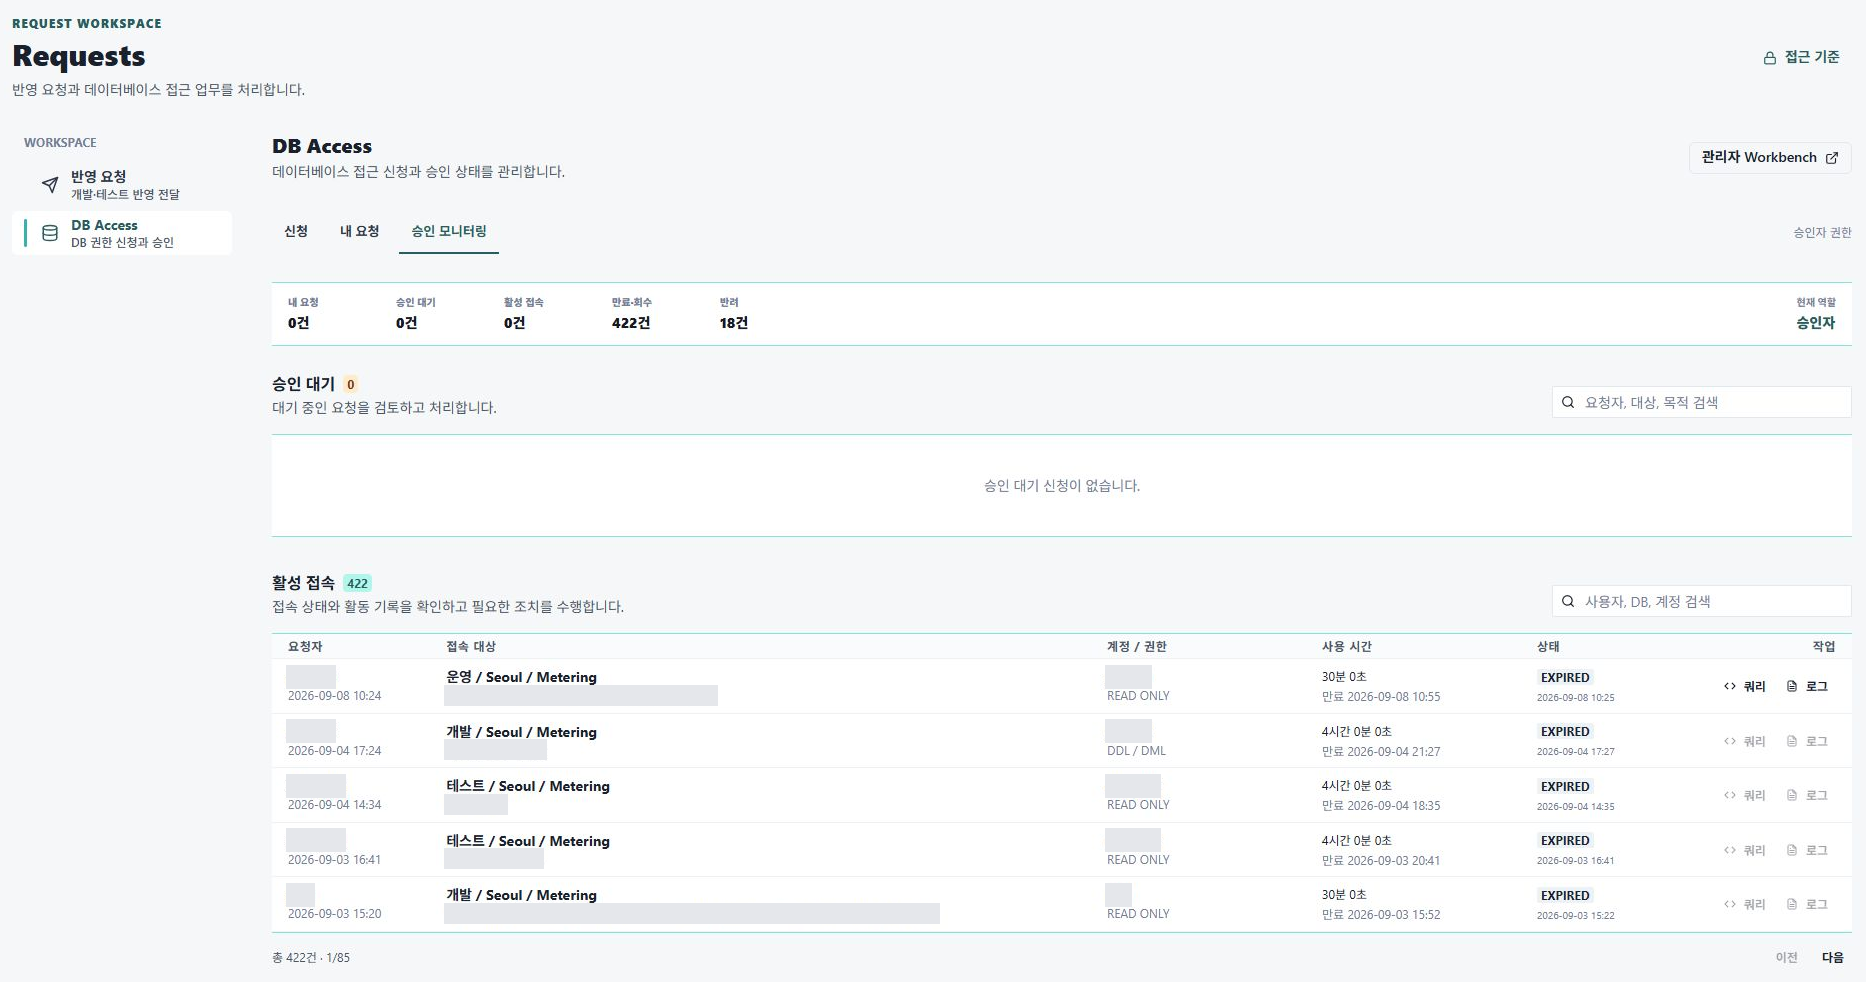Switch to the 내 요청 tab
The height and width of the screenshot is (982, 1866).
click(x=359, y=231)
